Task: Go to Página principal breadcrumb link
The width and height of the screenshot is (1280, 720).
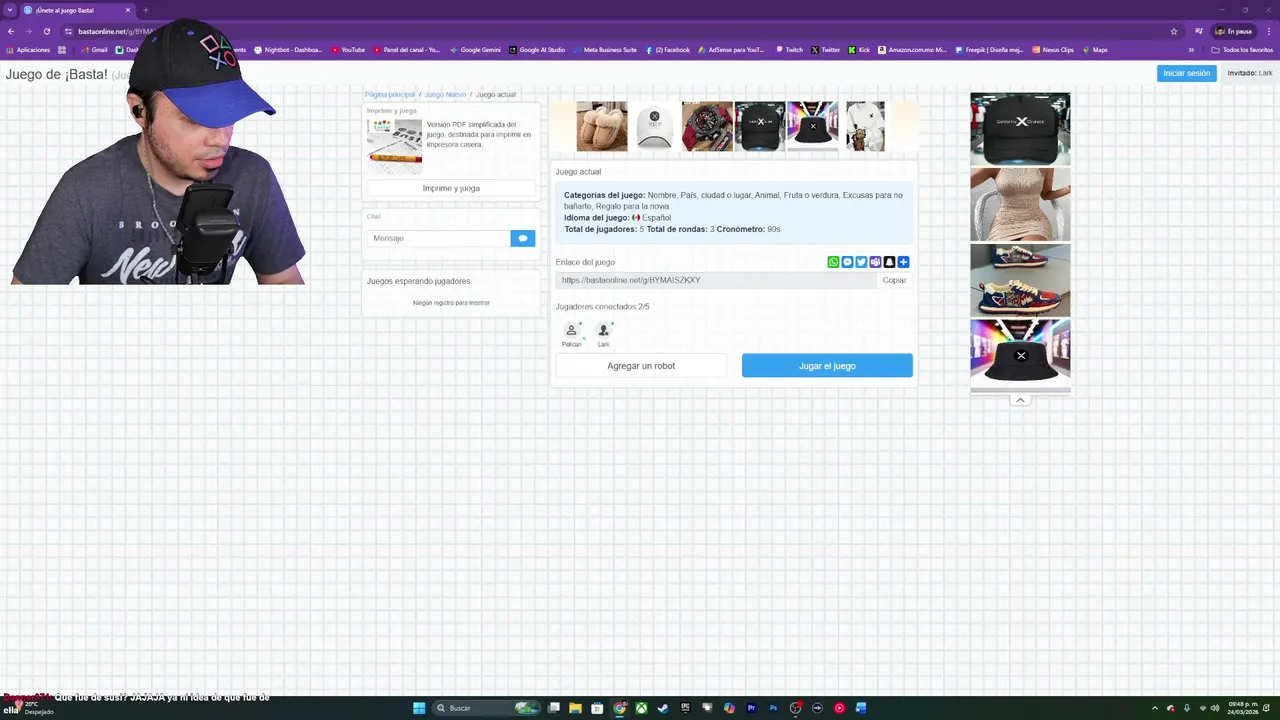Action: tap(390, 94)
